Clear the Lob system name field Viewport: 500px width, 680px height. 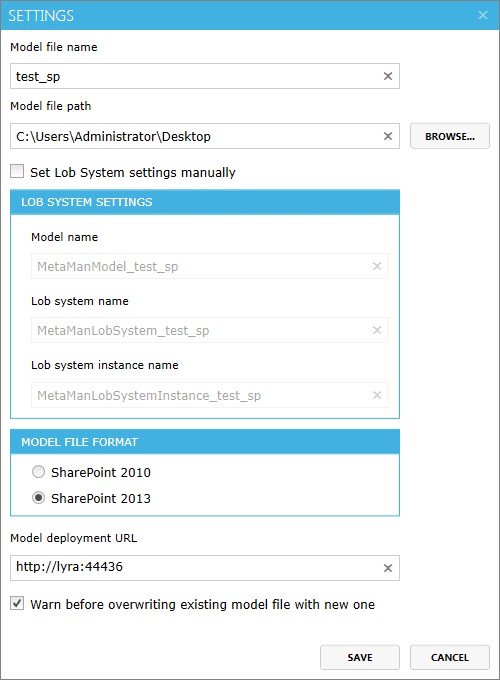pyautogui.click(x=377, y=330)
